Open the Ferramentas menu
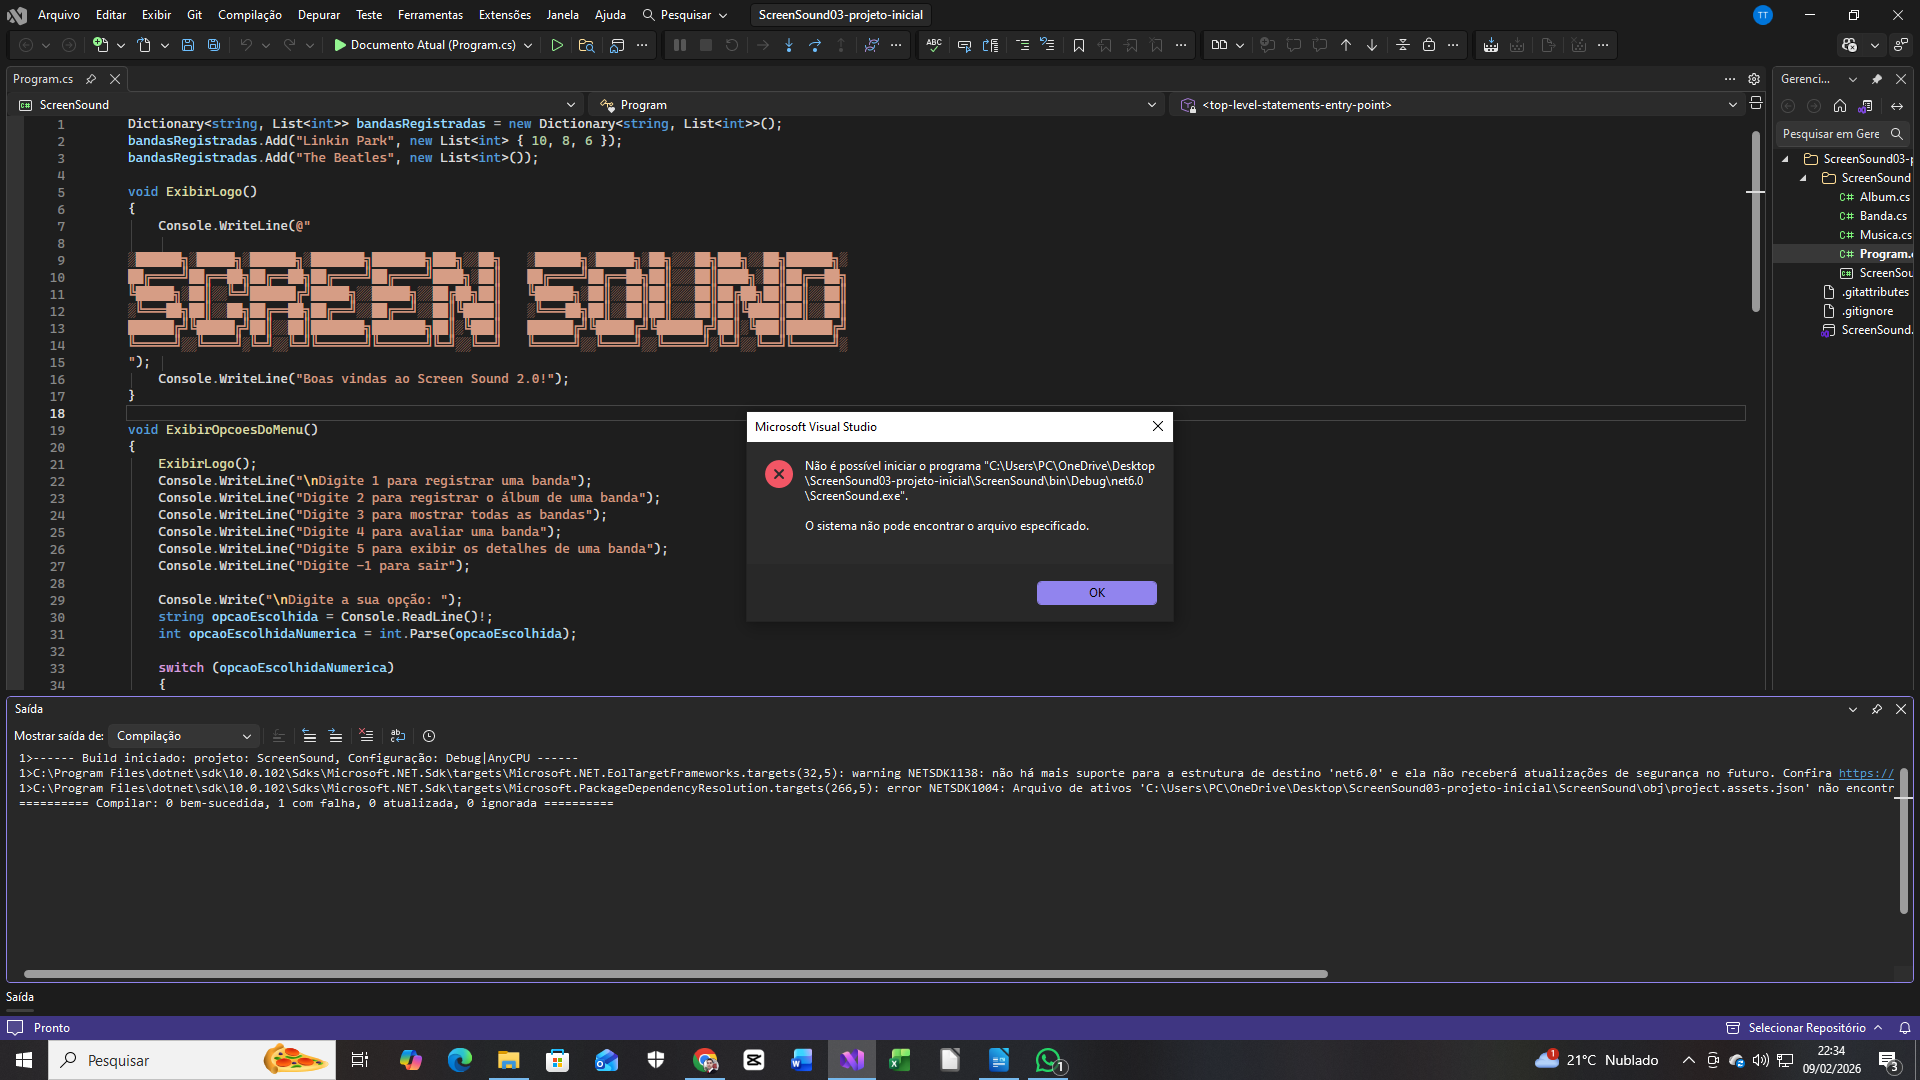1920x1080 pixels. point(430,15)
